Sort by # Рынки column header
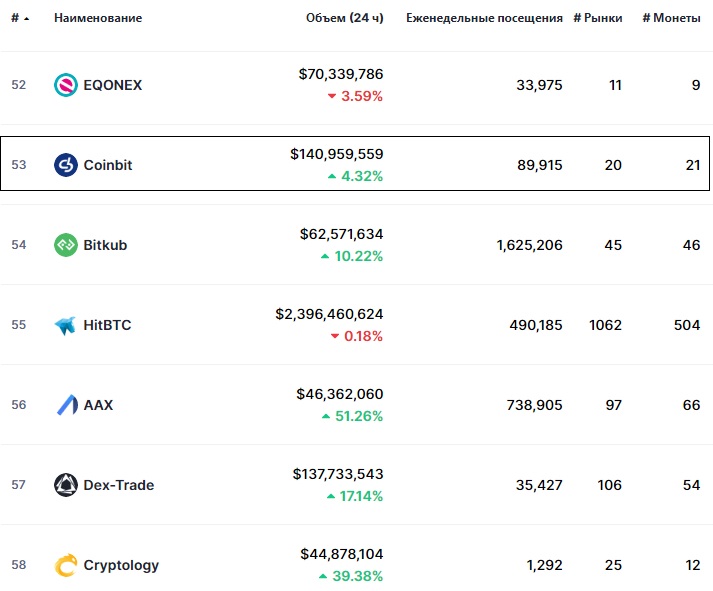 [x=598, y=18]
